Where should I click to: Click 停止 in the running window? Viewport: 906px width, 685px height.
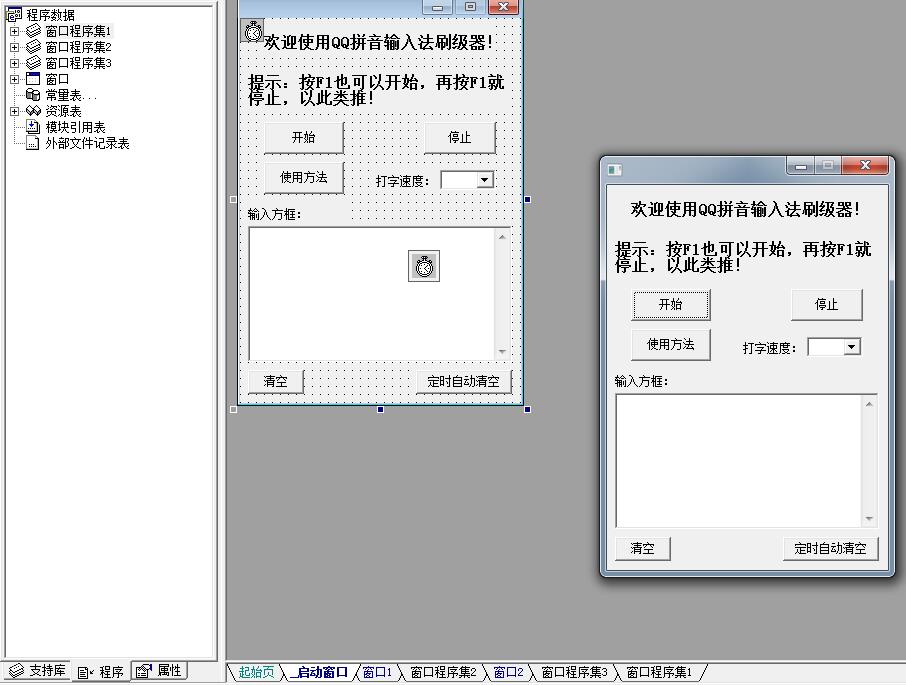coord(827,304)
